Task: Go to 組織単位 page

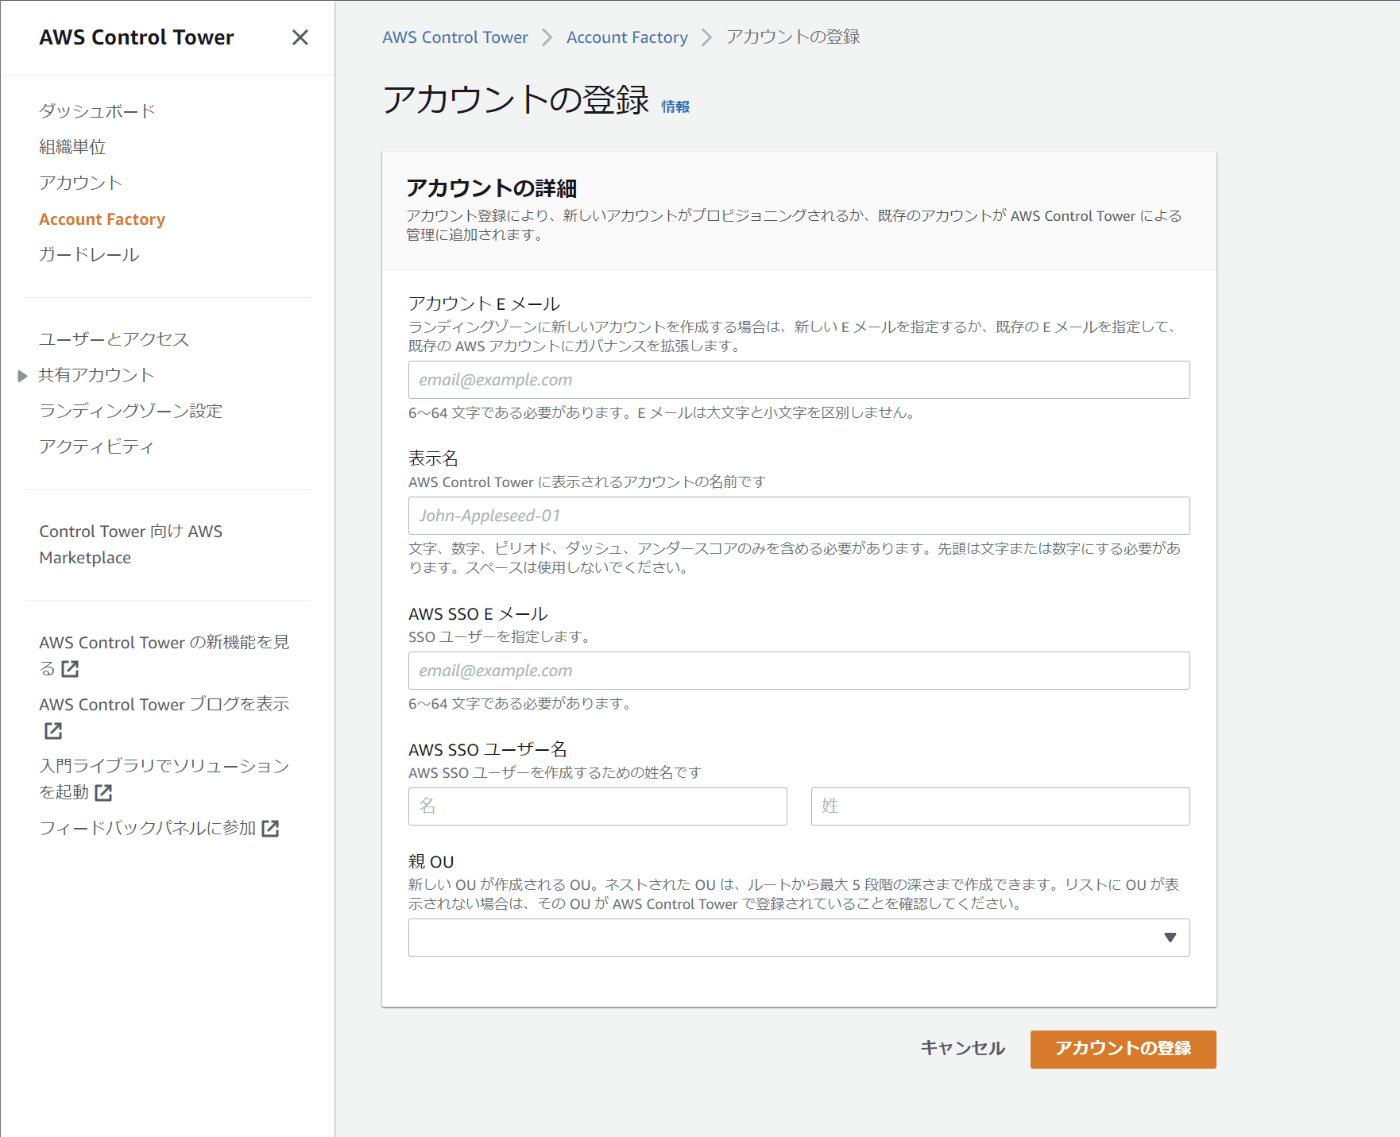Action: point(72,147)
